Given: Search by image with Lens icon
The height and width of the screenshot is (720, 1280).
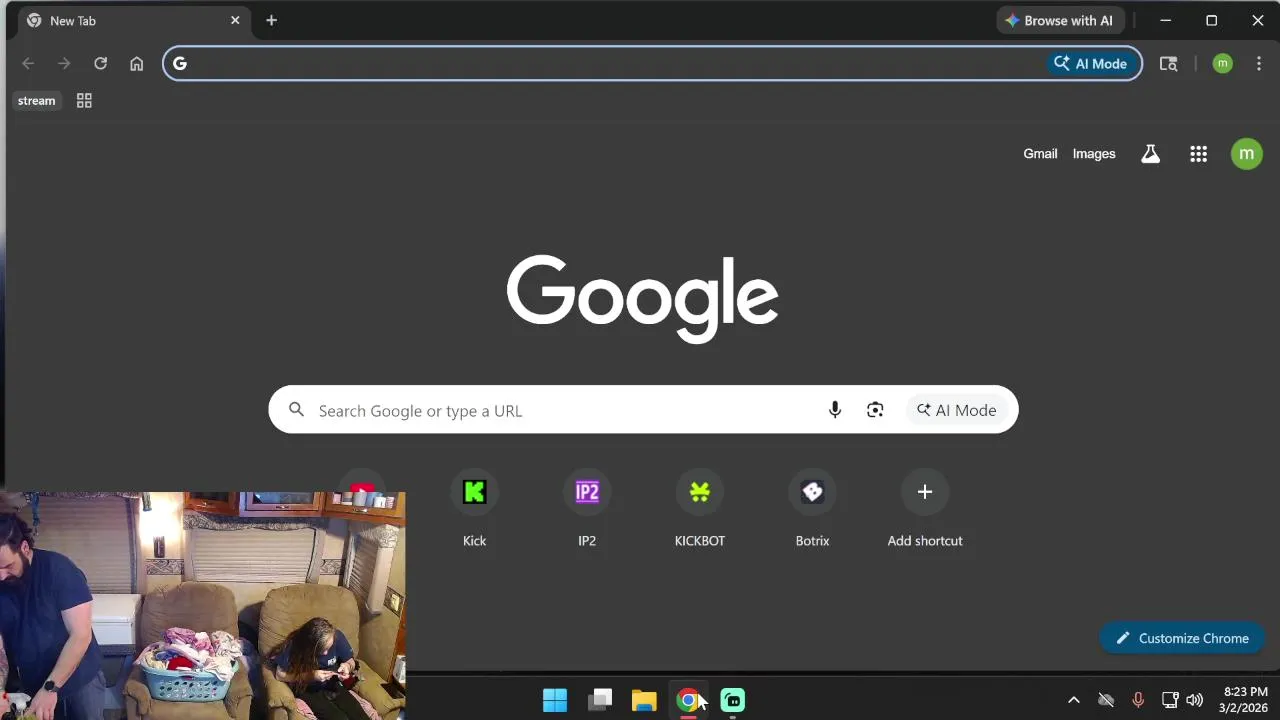Looking at the screenshot, I should 875,410.
